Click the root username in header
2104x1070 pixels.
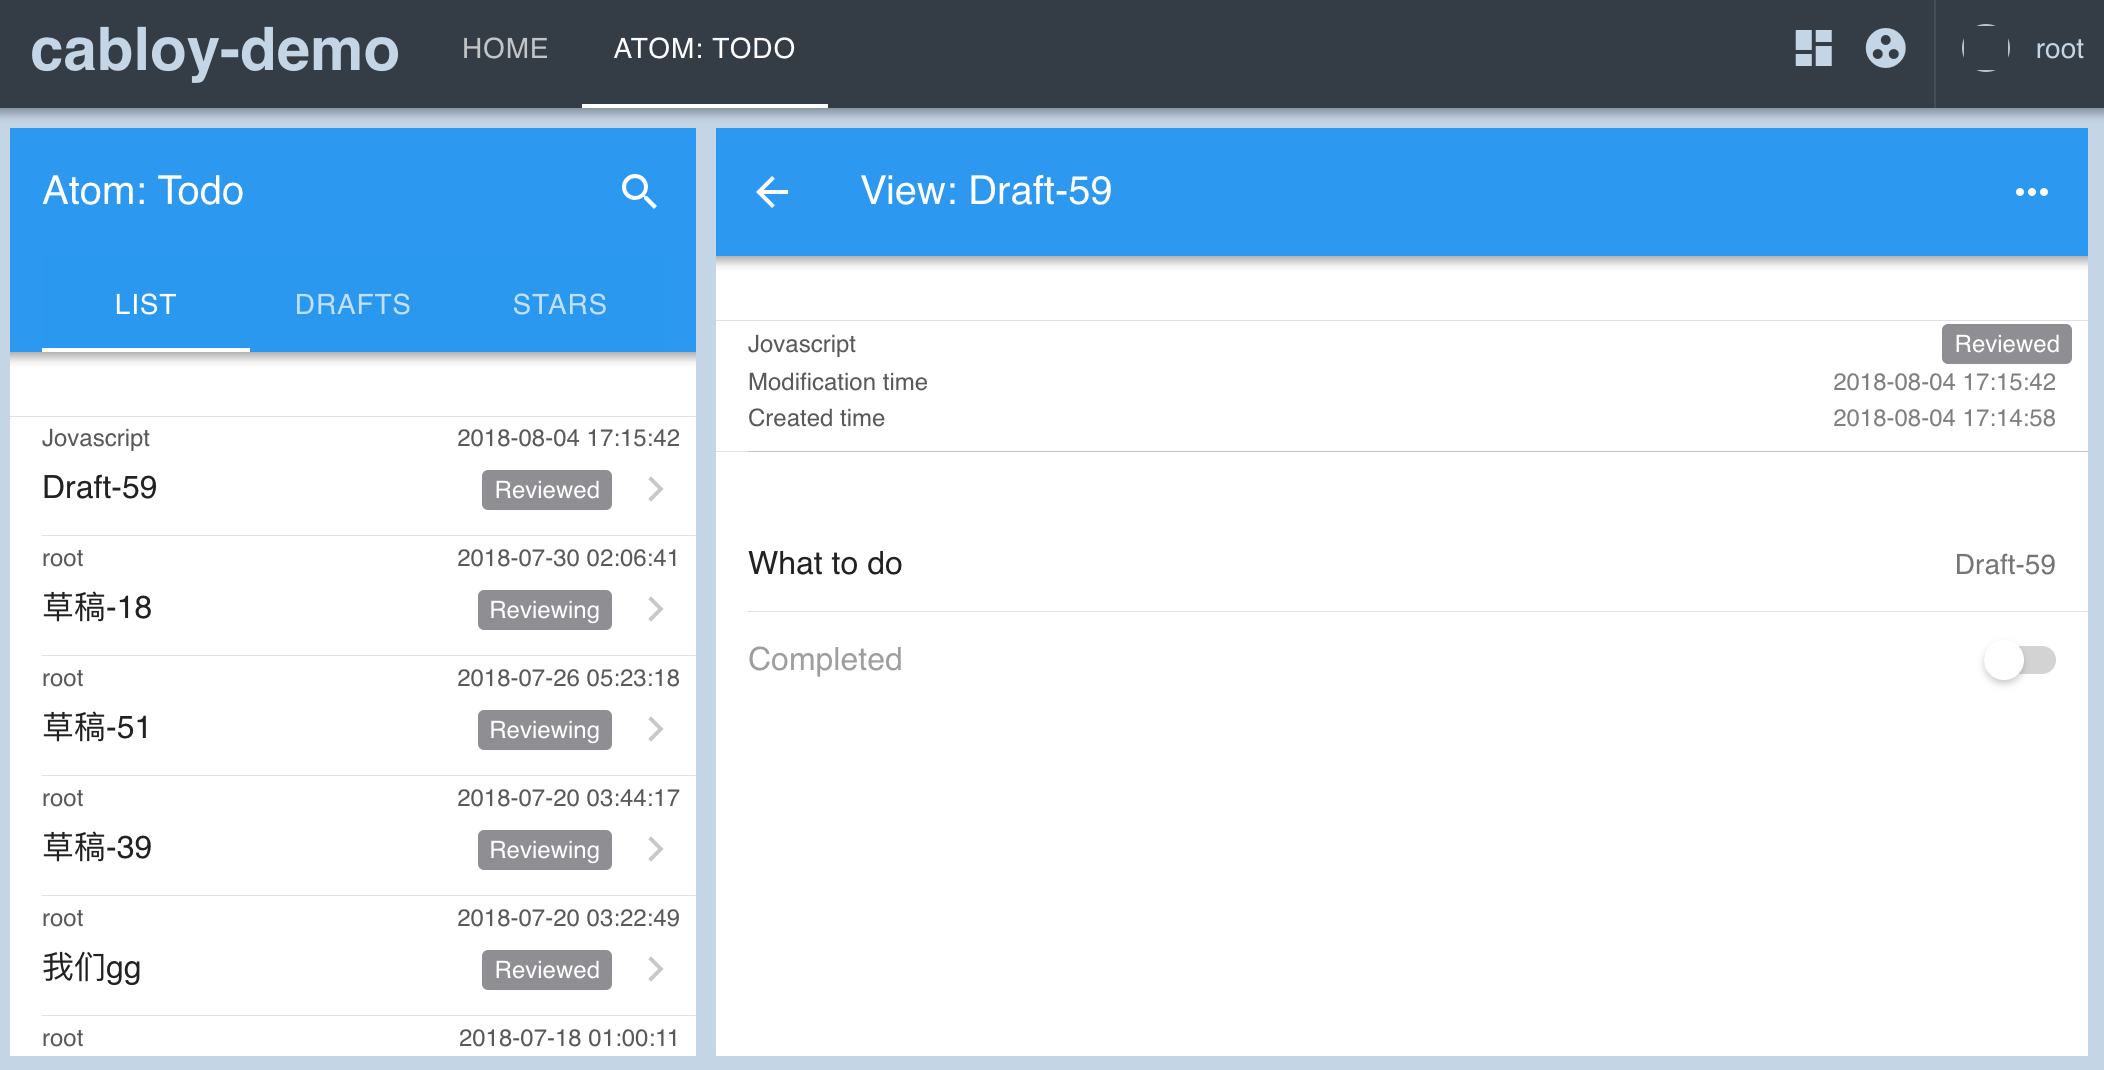[2059, 48]
